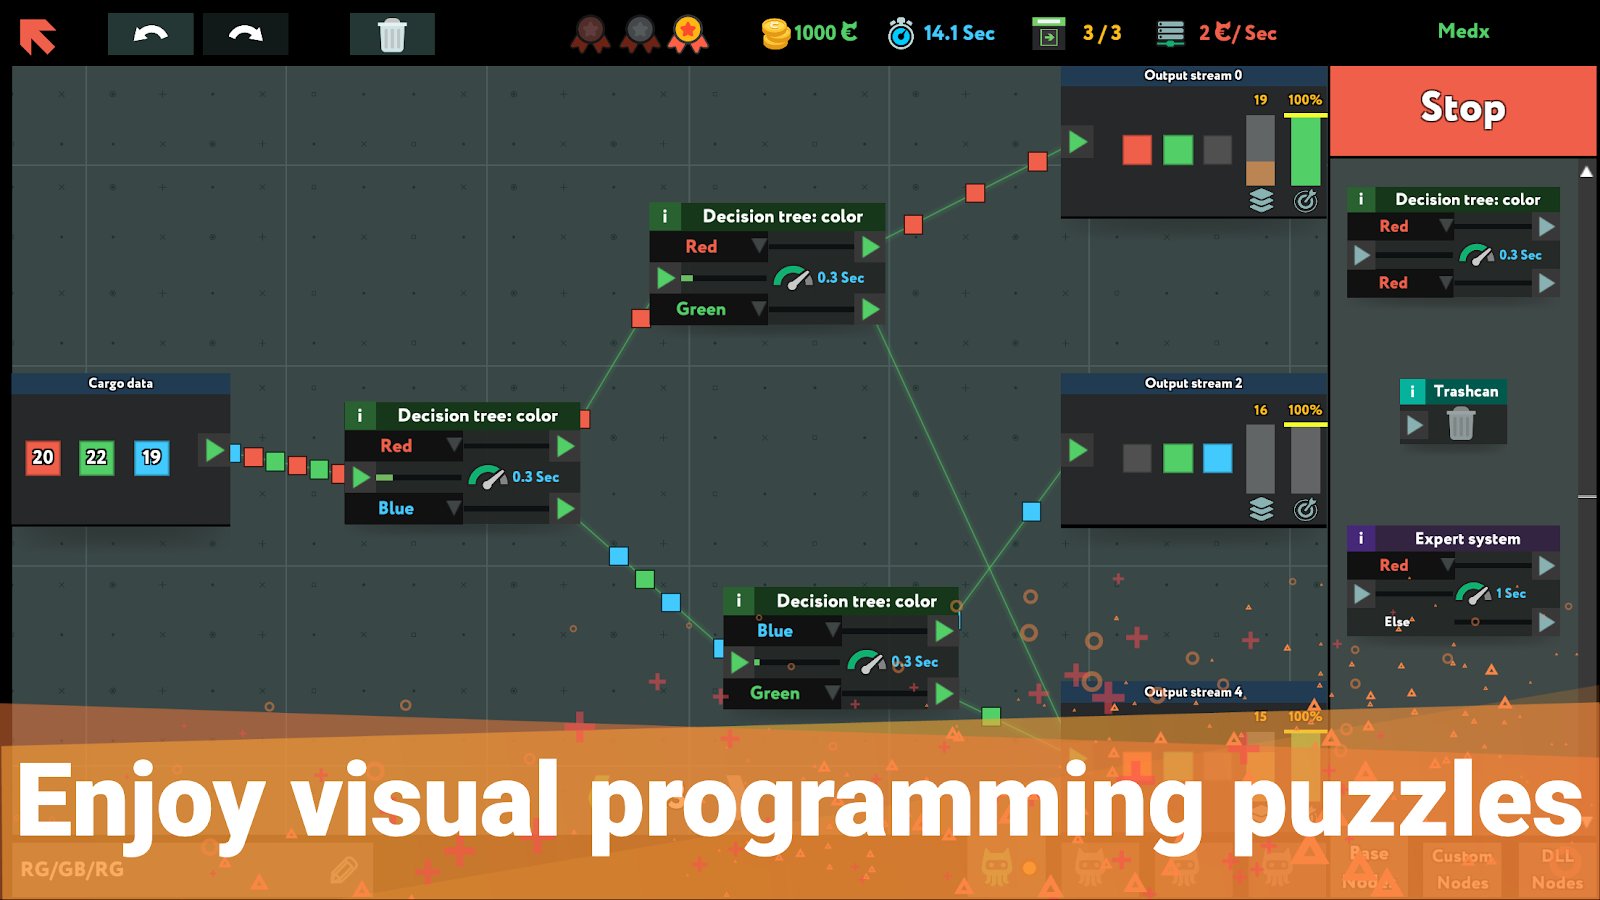Click the Trashcan bin icon in palette
The width and height of the screenshot is (1600, 900).
(1460, 425)
